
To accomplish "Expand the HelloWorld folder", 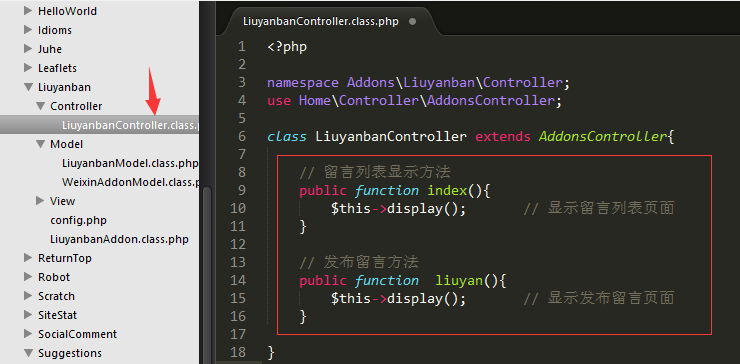I will pos(28,11).
